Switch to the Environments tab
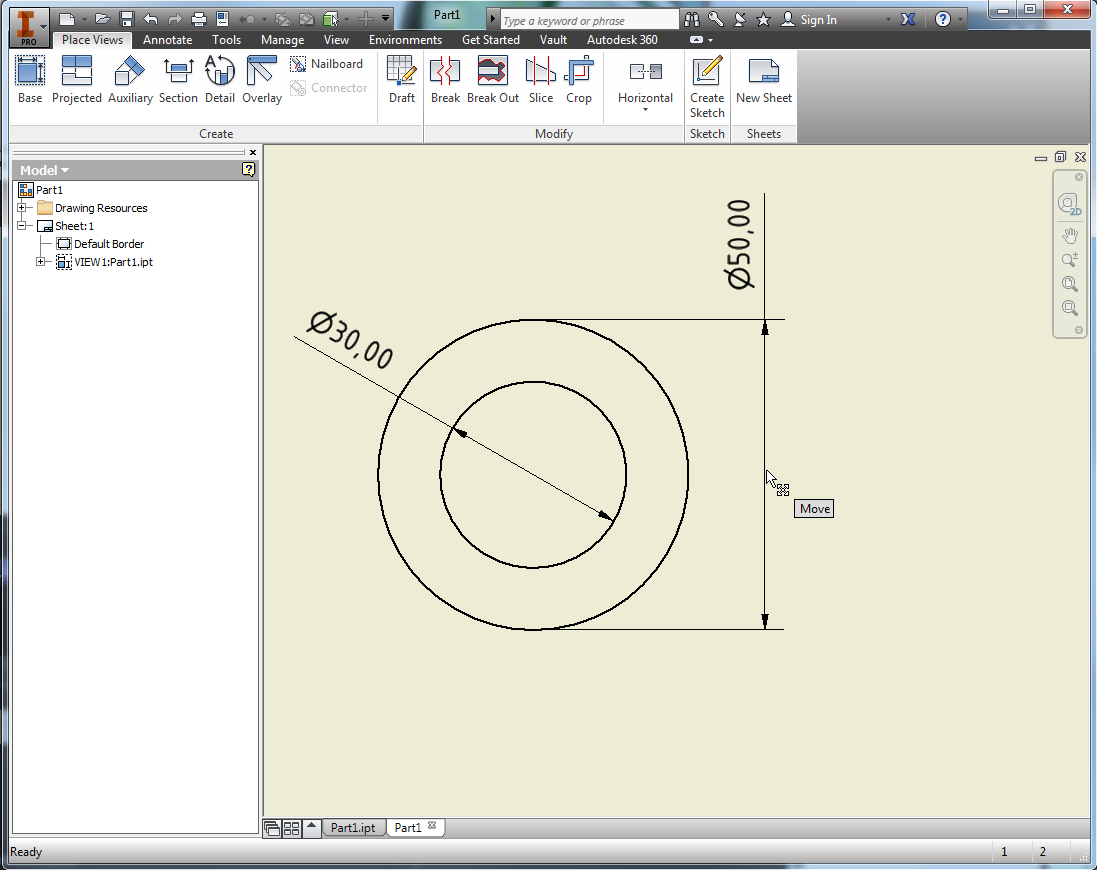Image resolution: width=1097 pixels, height=870 pixels. [405, 40]
